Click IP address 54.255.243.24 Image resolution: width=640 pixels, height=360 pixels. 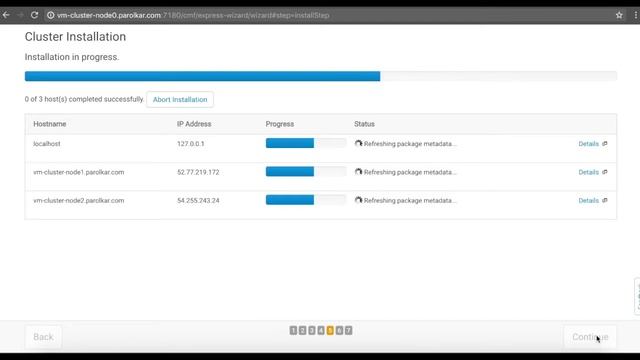[198, 200]
